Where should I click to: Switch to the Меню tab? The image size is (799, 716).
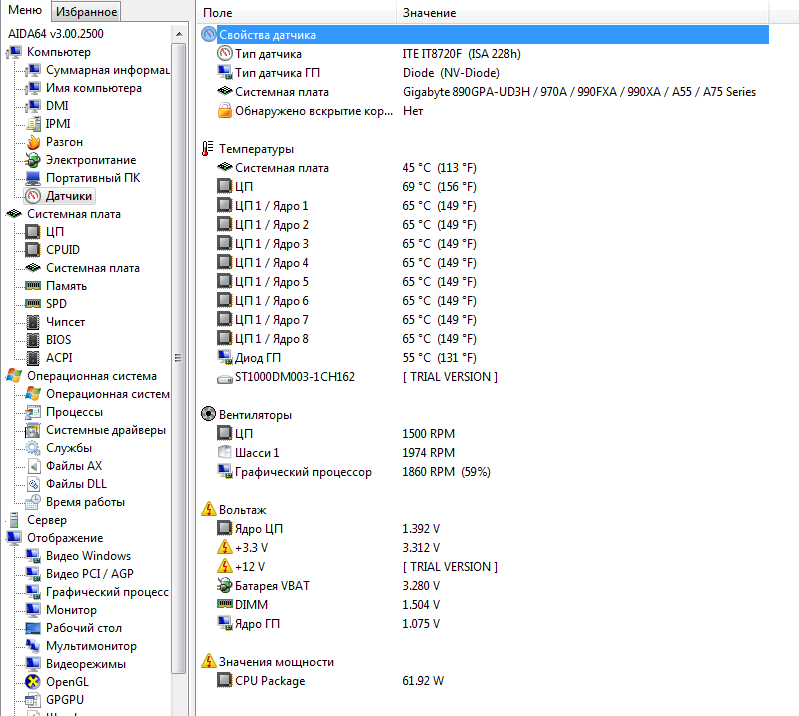(x=25, y=11)
